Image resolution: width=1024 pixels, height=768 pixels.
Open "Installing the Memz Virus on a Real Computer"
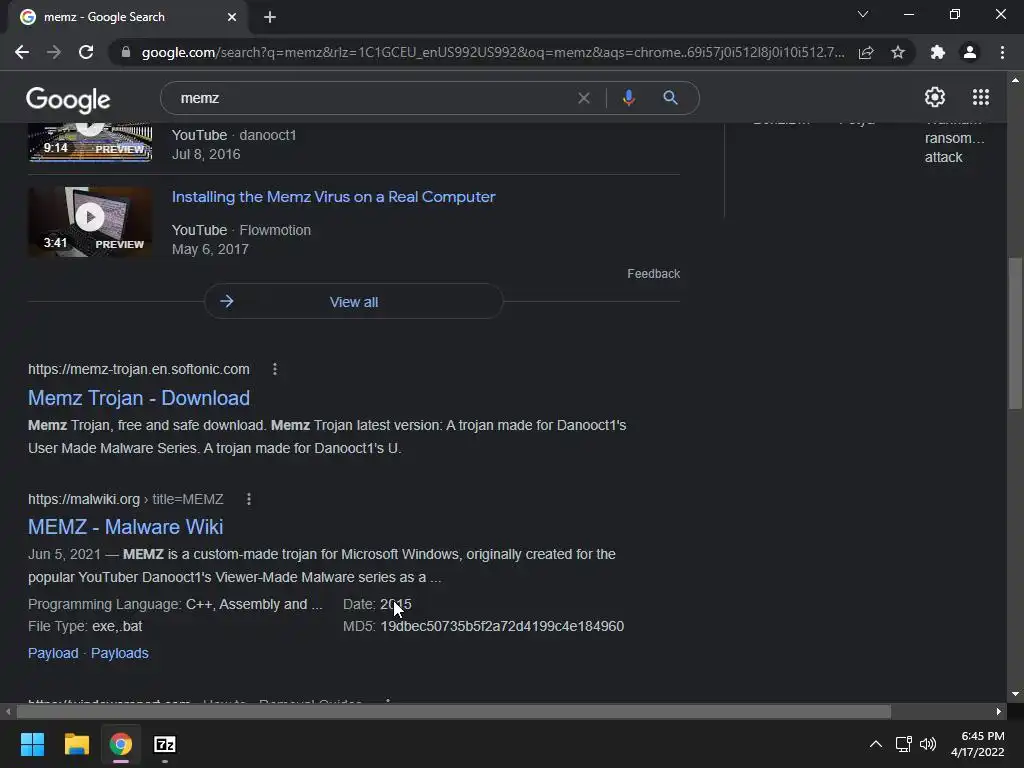(333, 197)
